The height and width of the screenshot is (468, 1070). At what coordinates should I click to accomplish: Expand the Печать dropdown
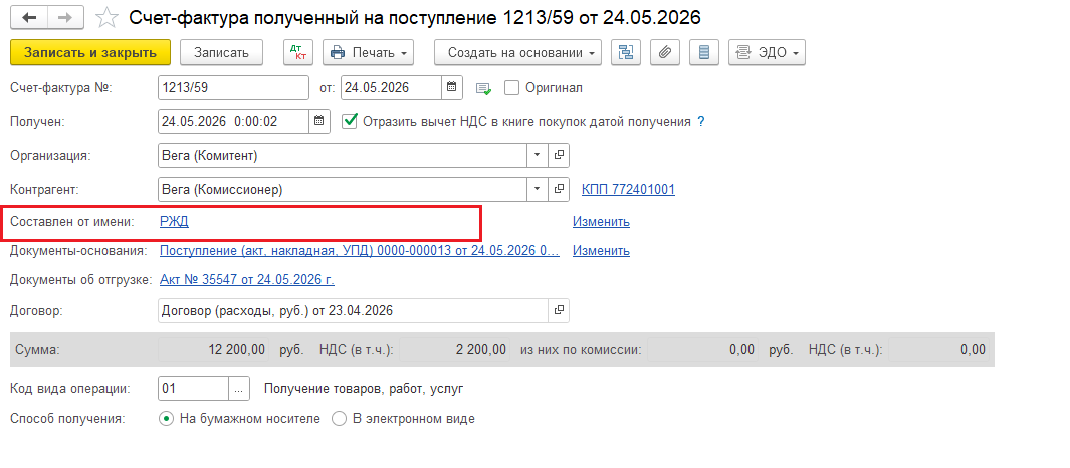368,53
